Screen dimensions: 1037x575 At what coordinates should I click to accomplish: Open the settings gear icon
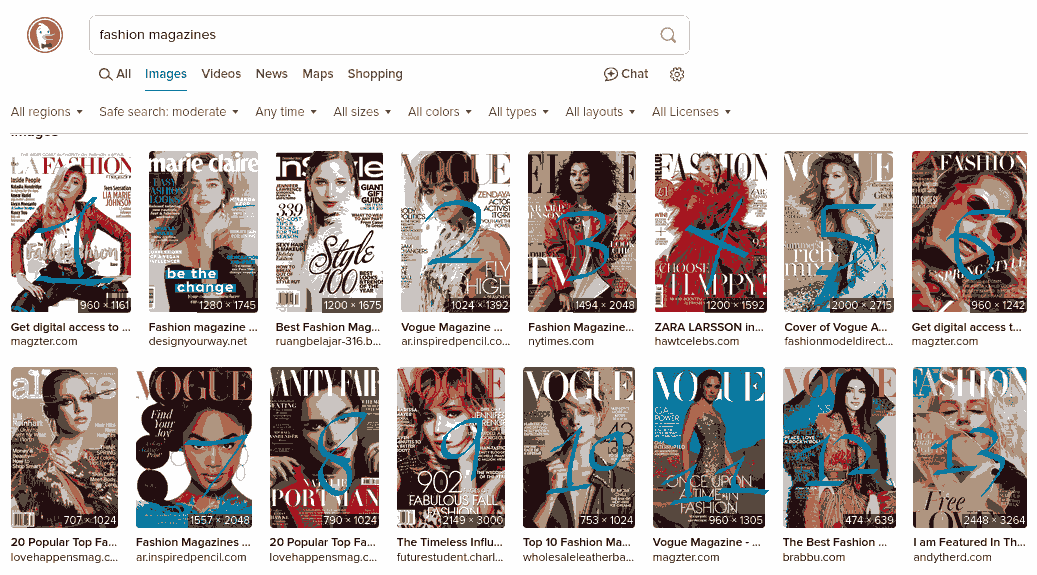tap(677, 74)
